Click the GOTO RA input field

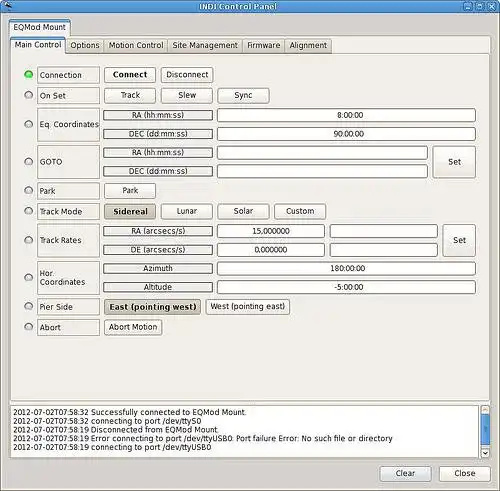click(x=322, y=153)
